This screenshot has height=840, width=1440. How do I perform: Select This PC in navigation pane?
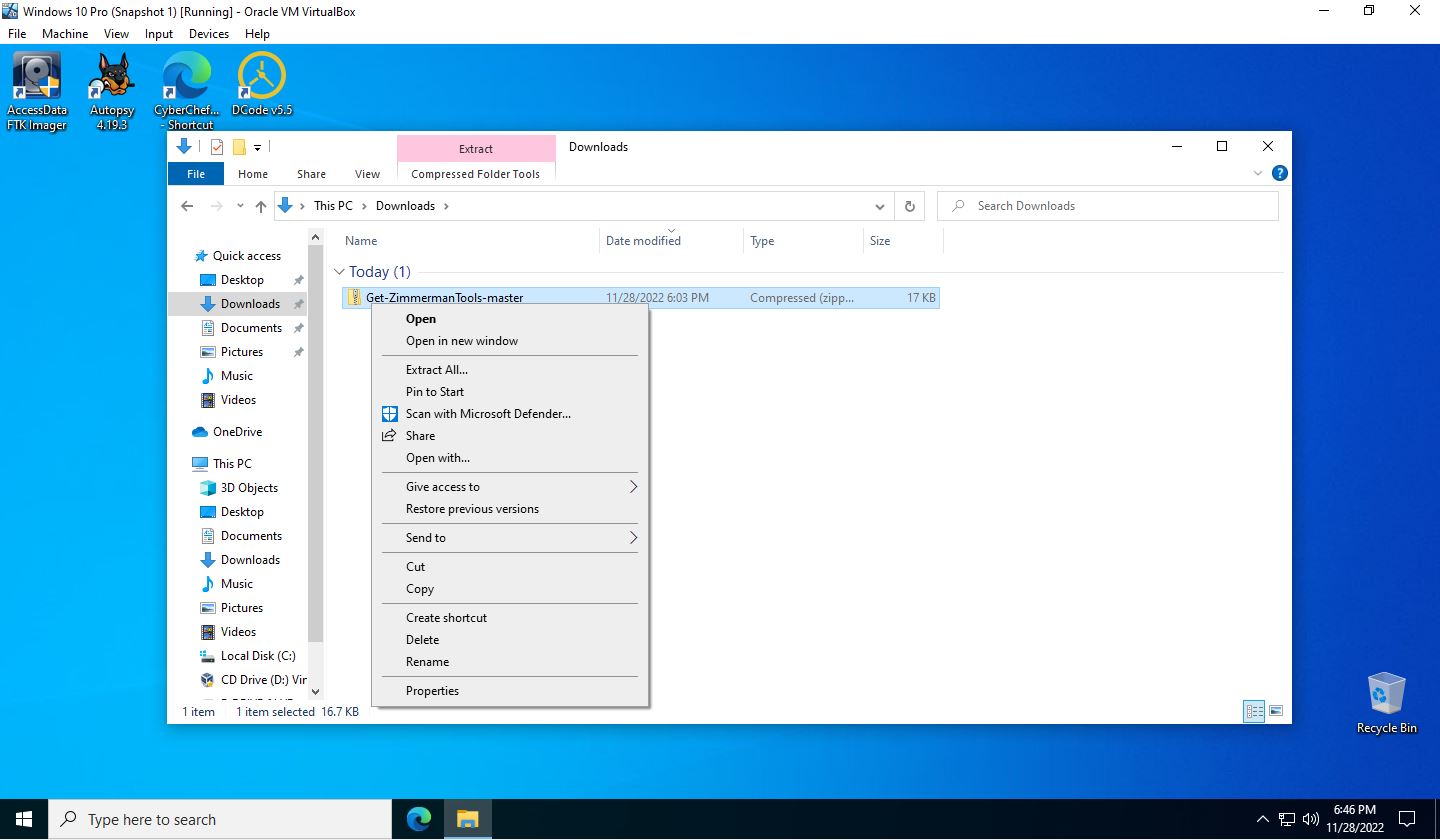tap(232, 464)
